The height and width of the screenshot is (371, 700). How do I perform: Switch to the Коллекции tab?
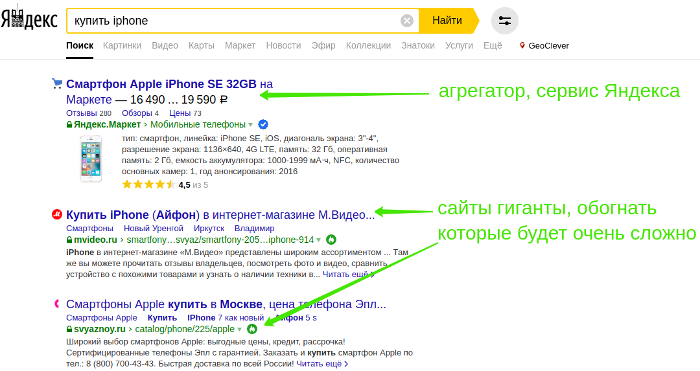(368, 46)
